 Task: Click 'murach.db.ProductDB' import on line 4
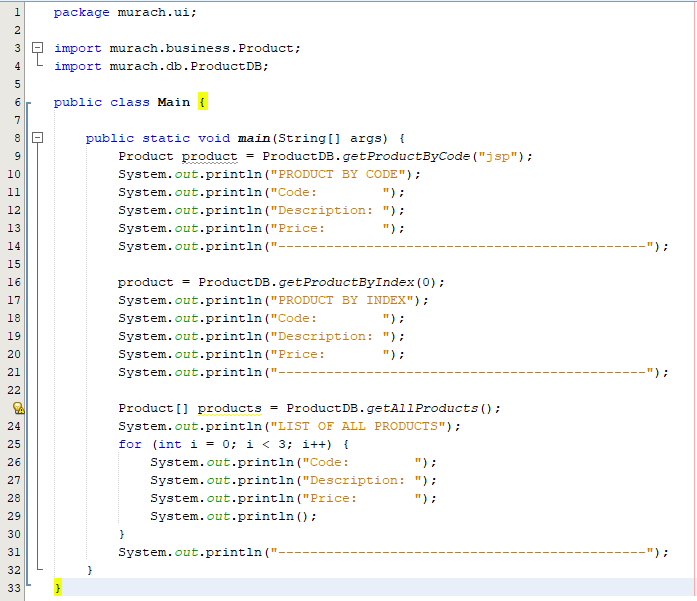(185, 66)
